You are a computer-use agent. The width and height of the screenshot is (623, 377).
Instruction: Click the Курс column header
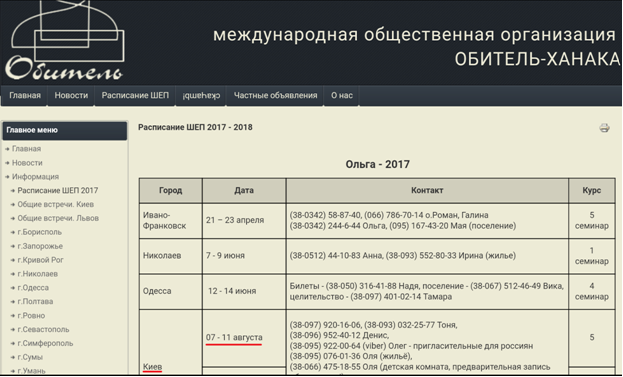(x=592, y=190)
